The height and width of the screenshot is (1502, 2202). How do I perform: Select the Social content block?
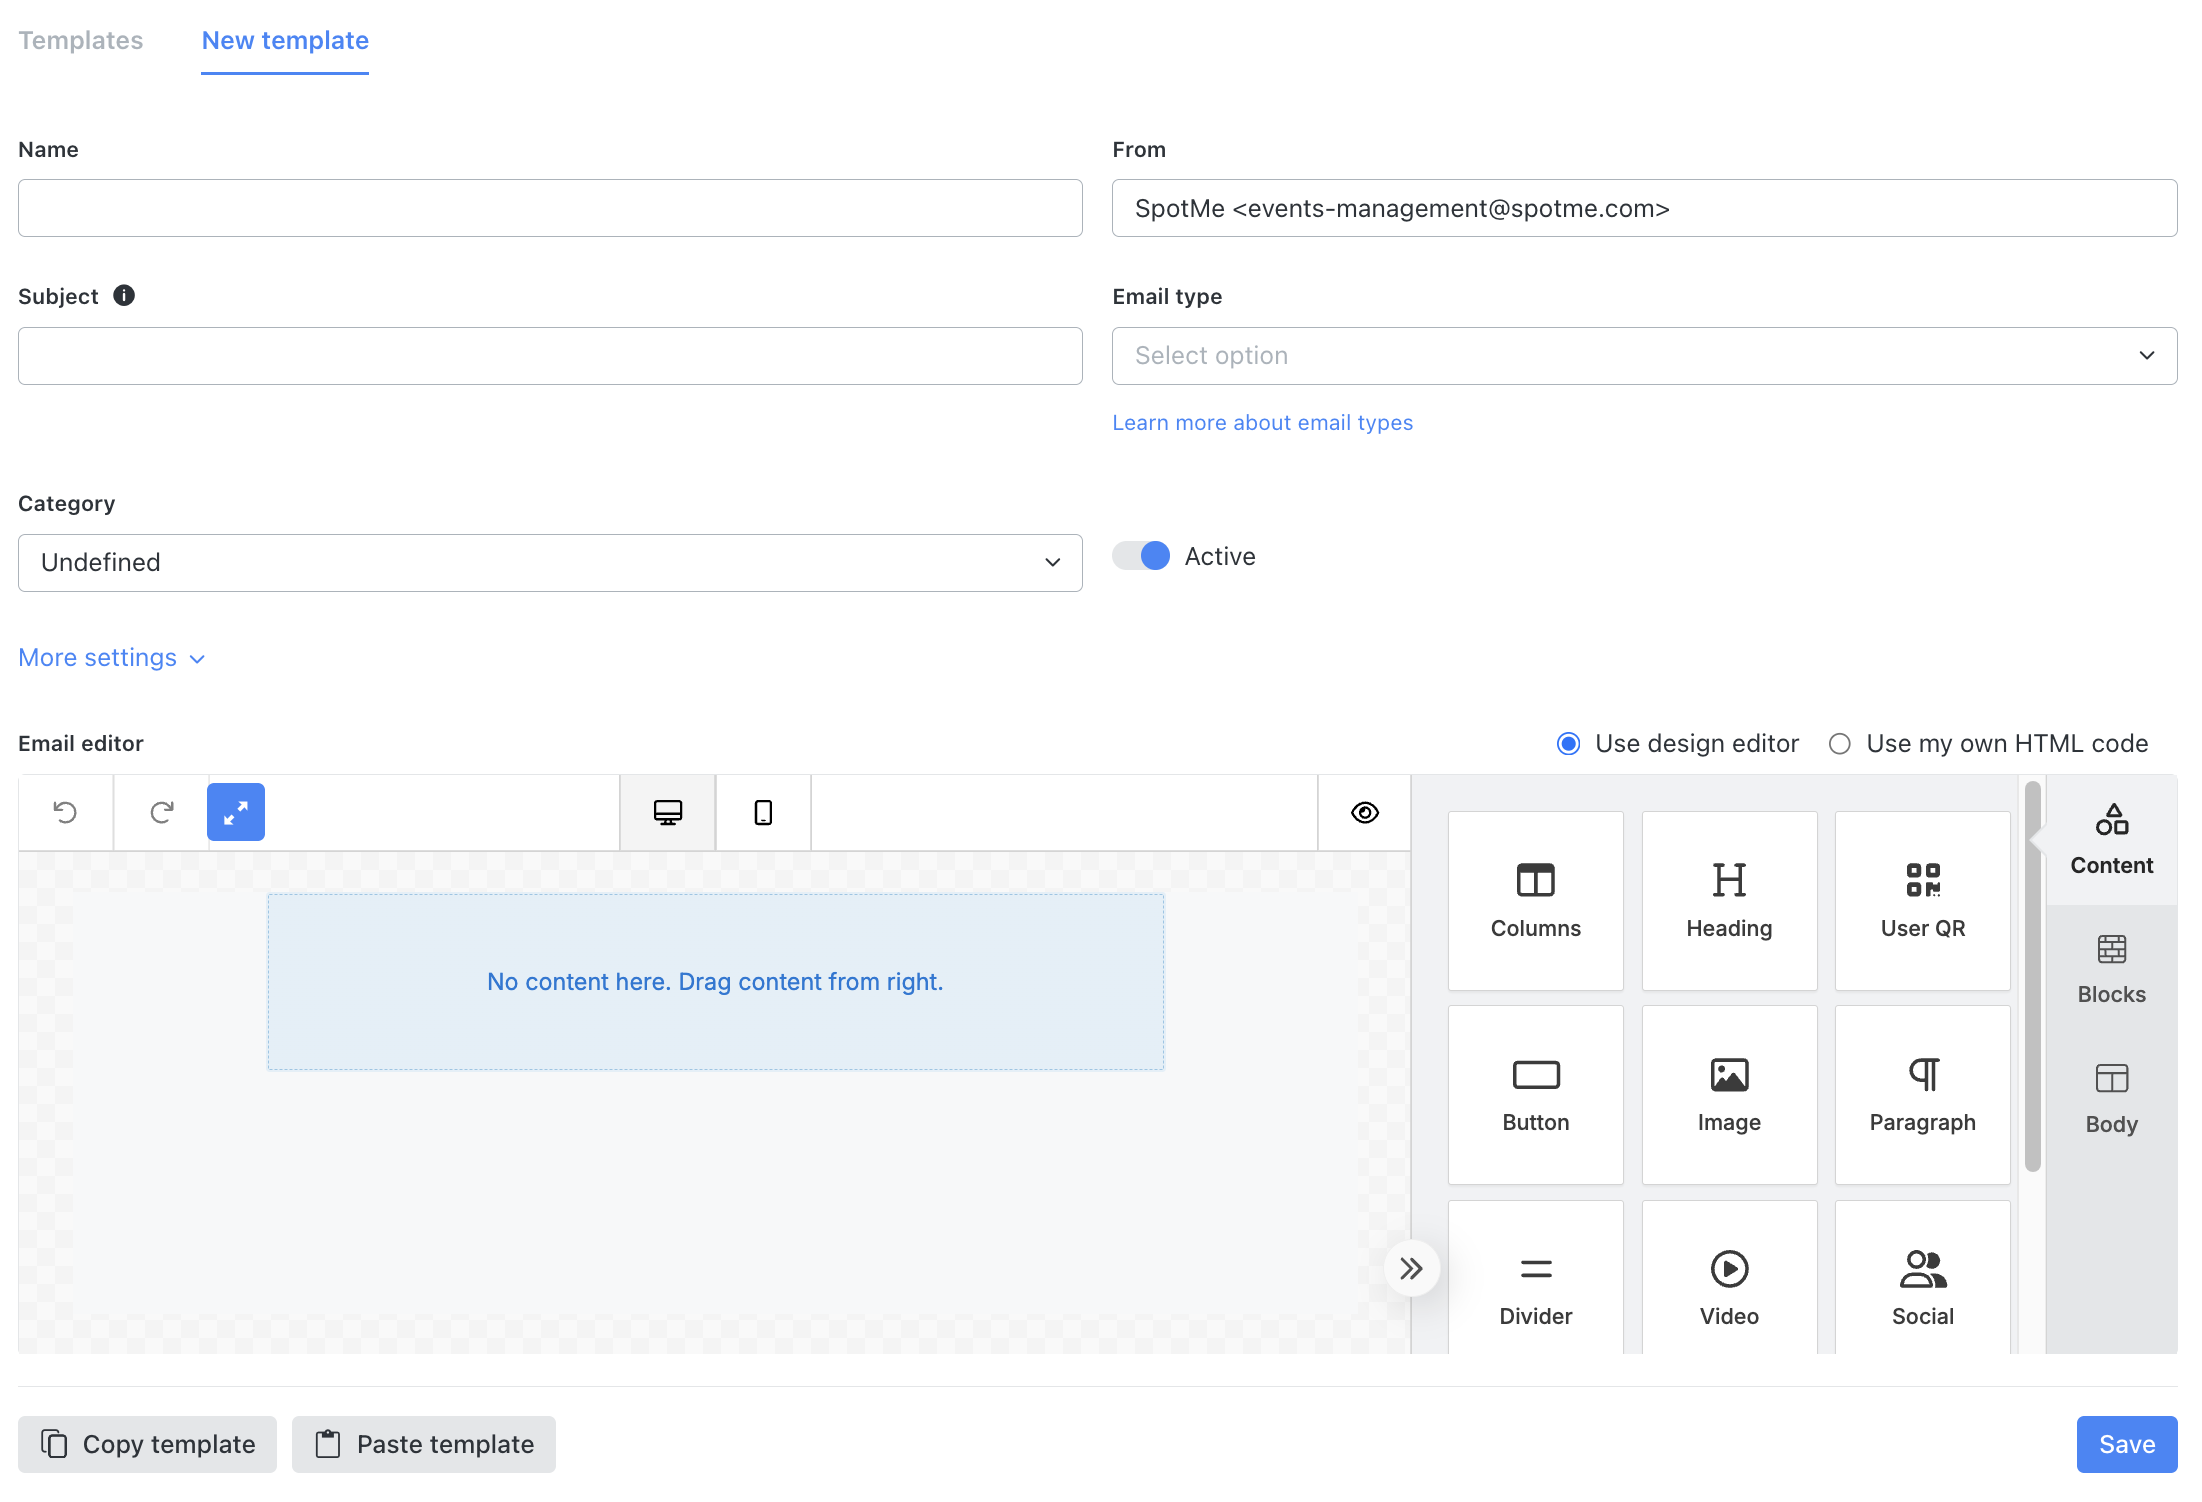1922,1278
